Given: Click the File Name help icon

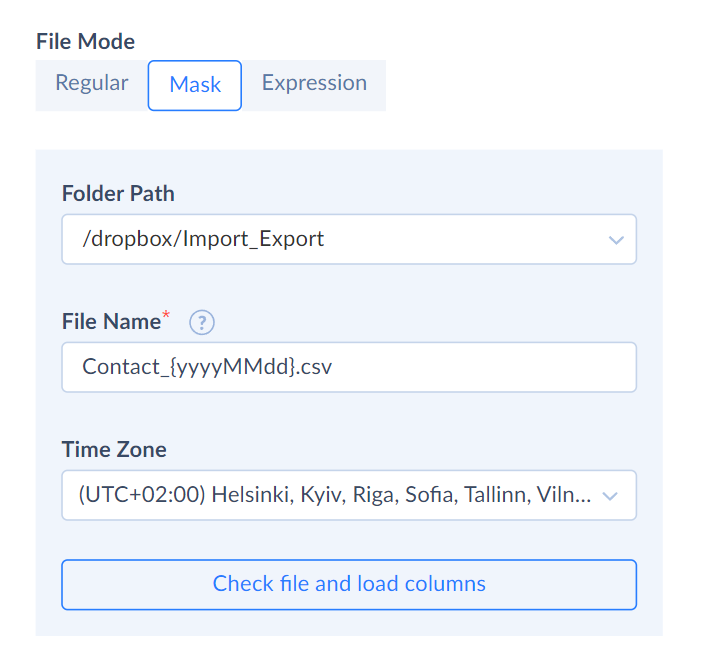Looking at the screenshot, I should pyautogui.click(x=202, y=322).
